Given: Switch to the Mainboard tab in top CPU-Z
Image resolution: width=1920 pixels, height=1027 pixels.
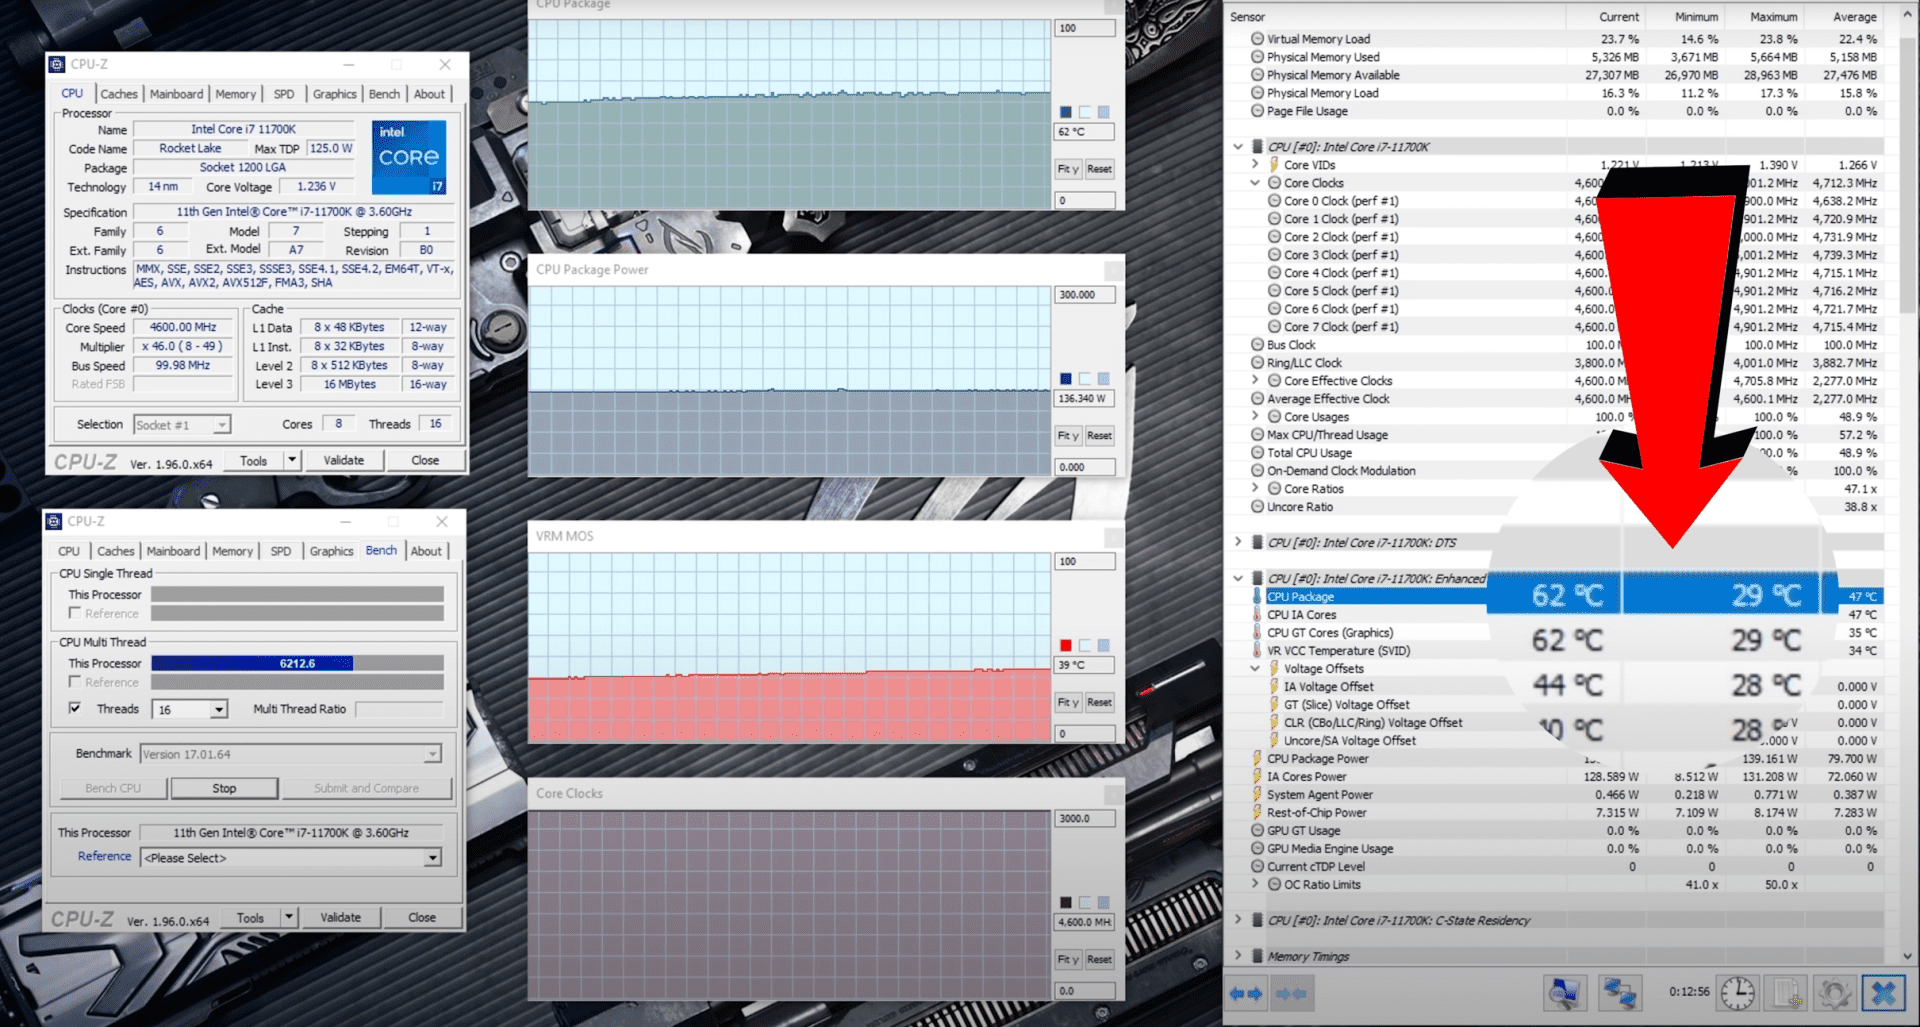Looking at the screenshot, I should click(176, 94).
